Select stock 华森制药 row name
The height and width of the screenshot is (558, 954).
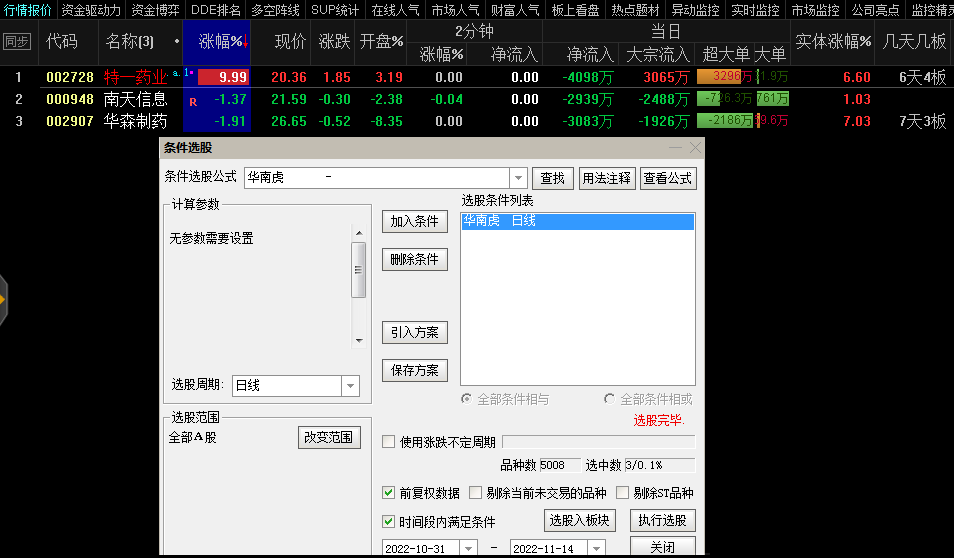(135, 121)
